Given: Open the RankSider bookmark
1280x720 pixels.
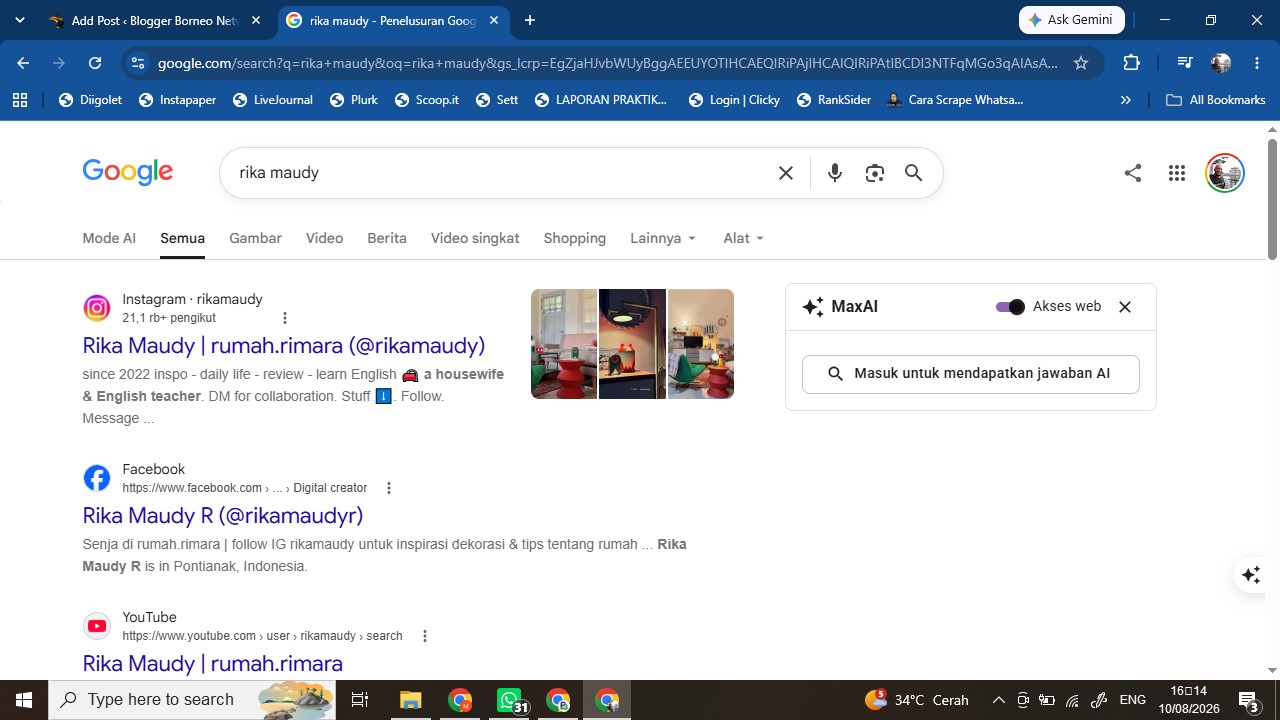Looking at the screenshot, I should tap(834, 100).
